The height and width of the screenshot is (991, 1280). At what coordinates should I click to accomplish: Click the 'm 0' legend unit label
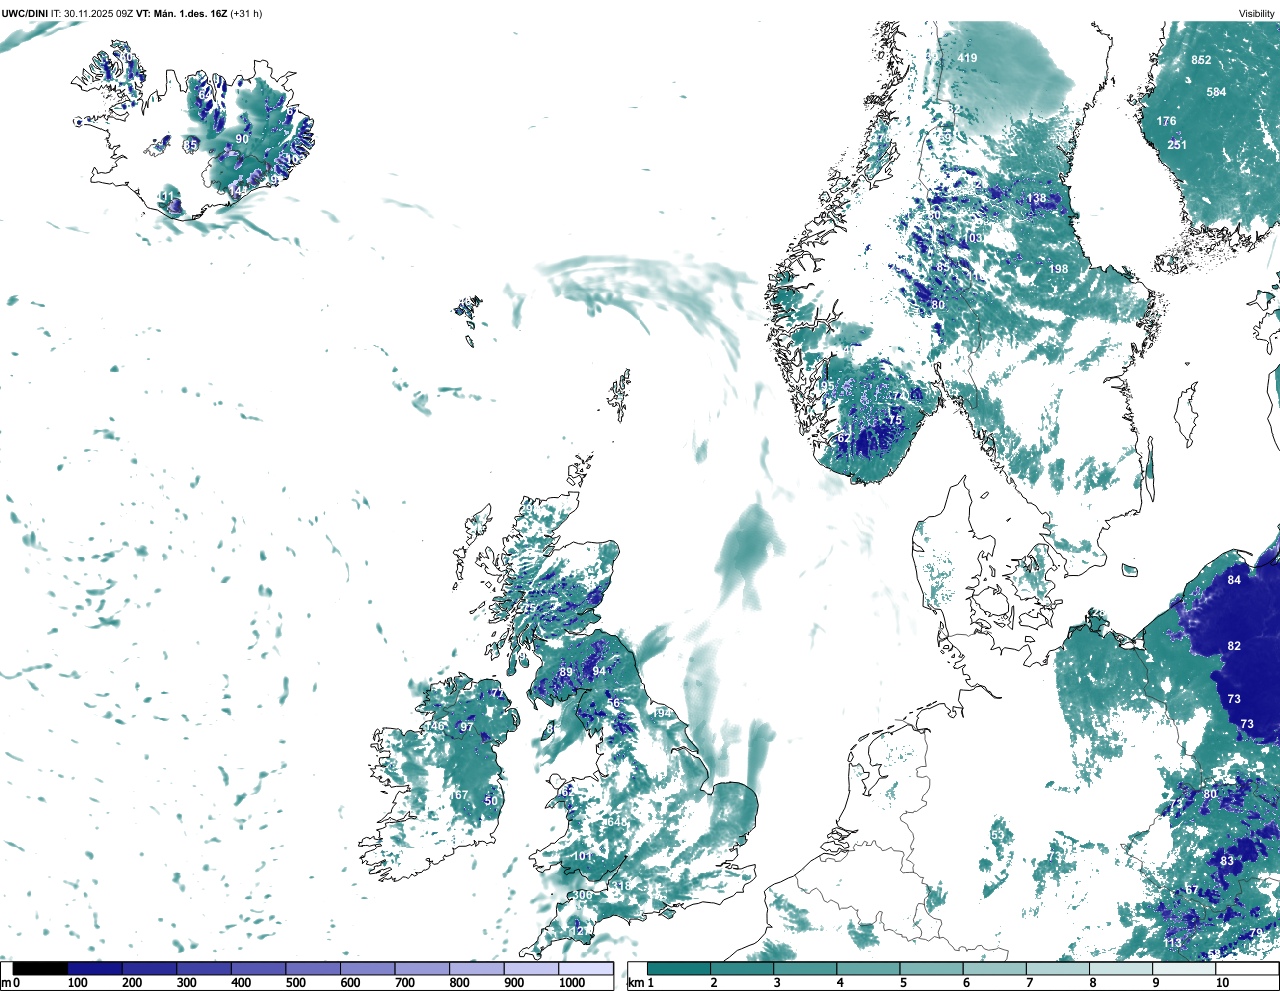pyautogui.click(x=11, y=983)
